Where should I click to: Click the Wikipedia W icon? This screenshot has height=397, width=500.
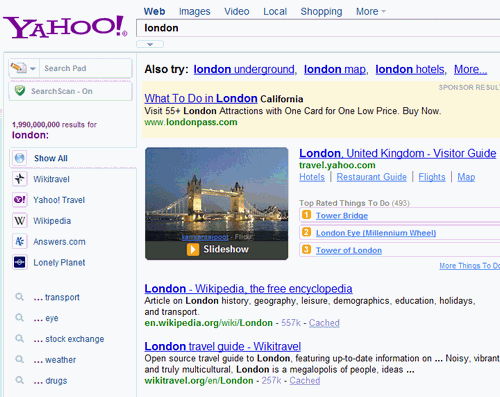point(20,221)
